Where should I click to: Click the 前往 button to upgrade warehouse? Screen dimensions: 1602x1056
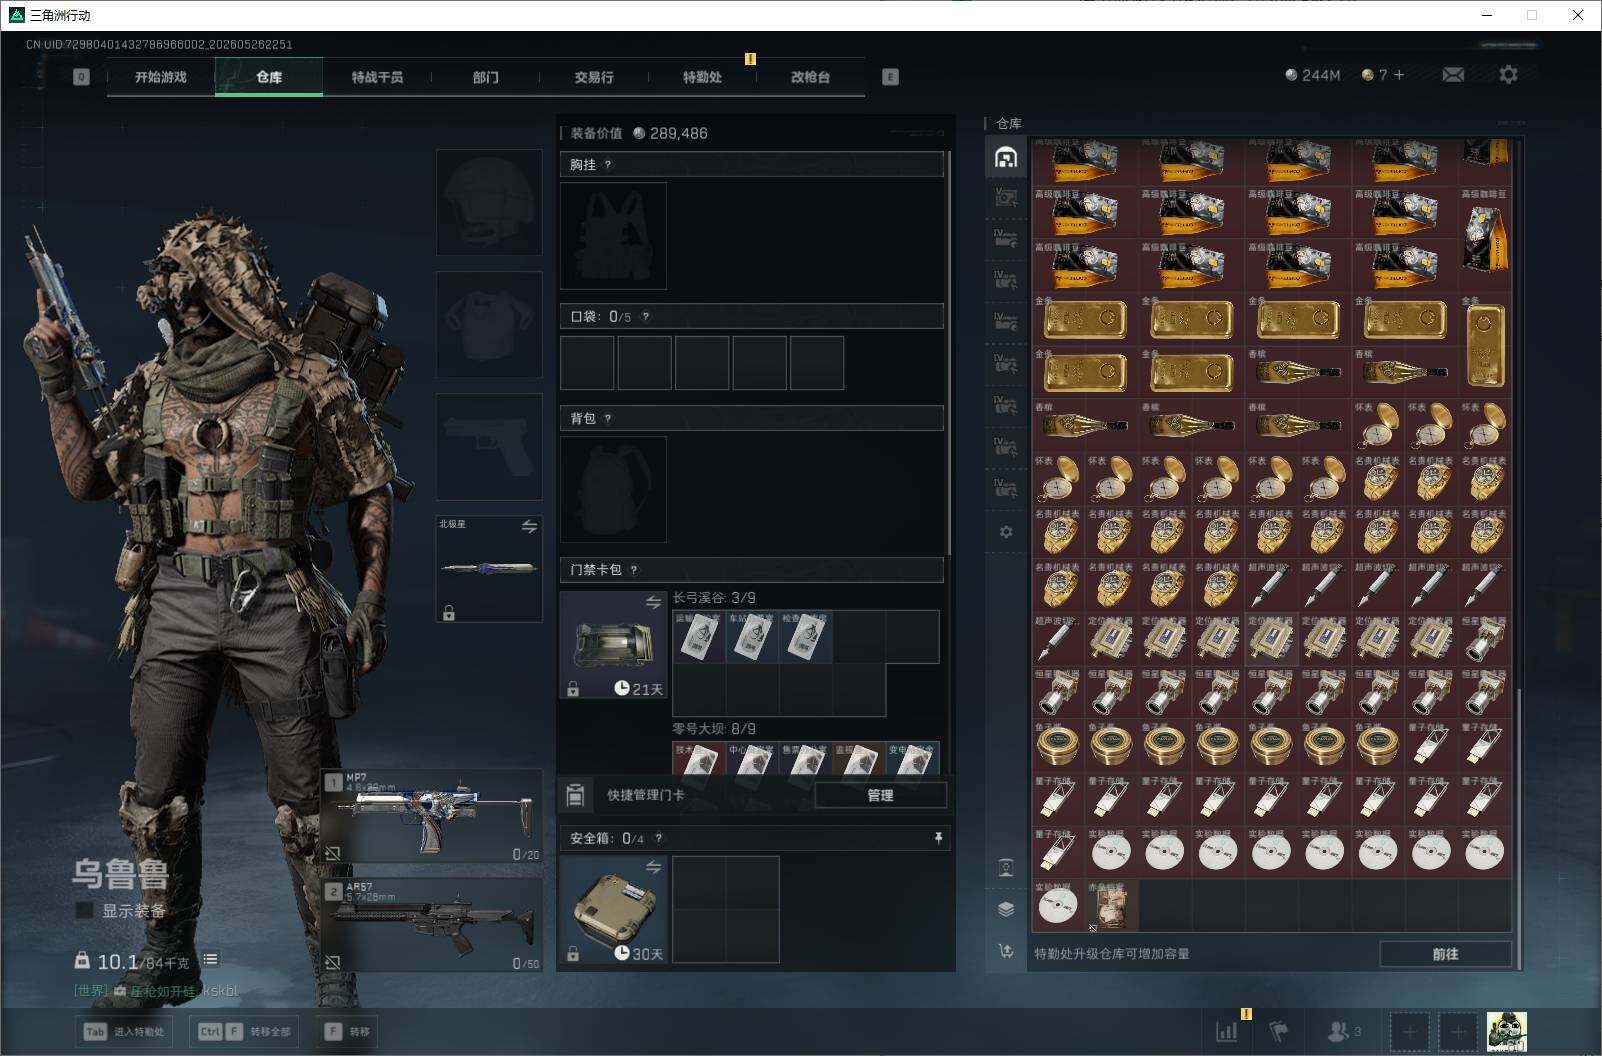point(1445,954)
